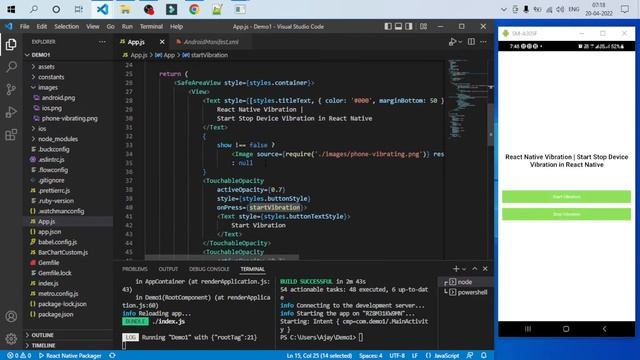Tap Android back navigation button in emulator
The image size is (640, 360).
(x=604, y=329)
